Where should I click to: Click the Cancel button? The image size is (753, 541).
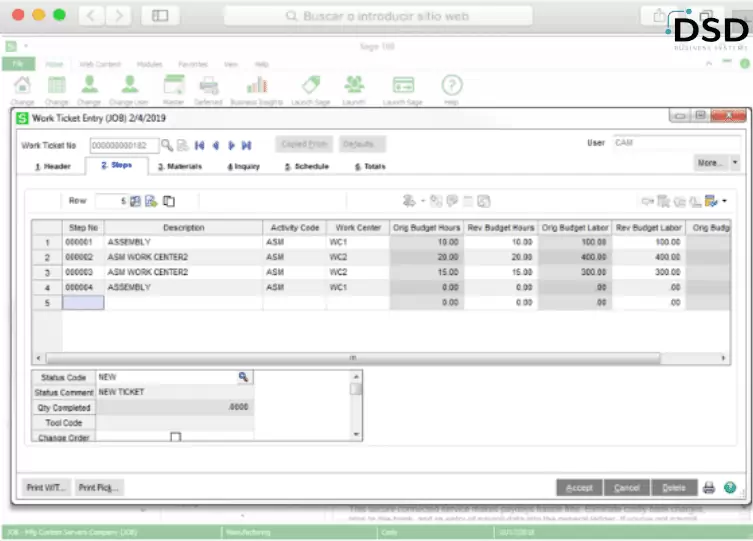(x=627, y=488)
